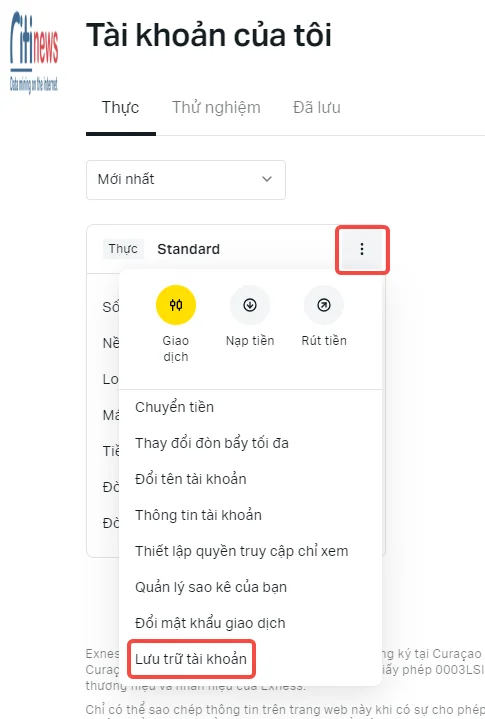Image resolution: width=485 pixels, height=719 pixels.
Task: Open Nạp tiền deposit icon
Action: pos(250,305)
